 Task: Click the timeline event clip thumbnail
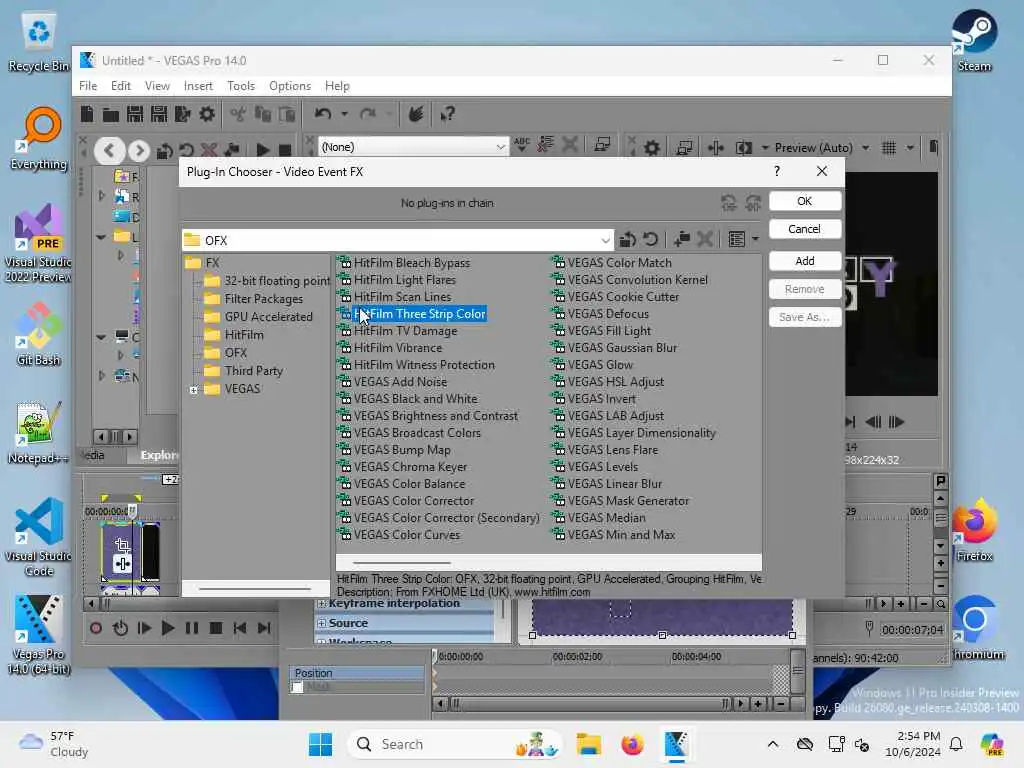point(121,551)
